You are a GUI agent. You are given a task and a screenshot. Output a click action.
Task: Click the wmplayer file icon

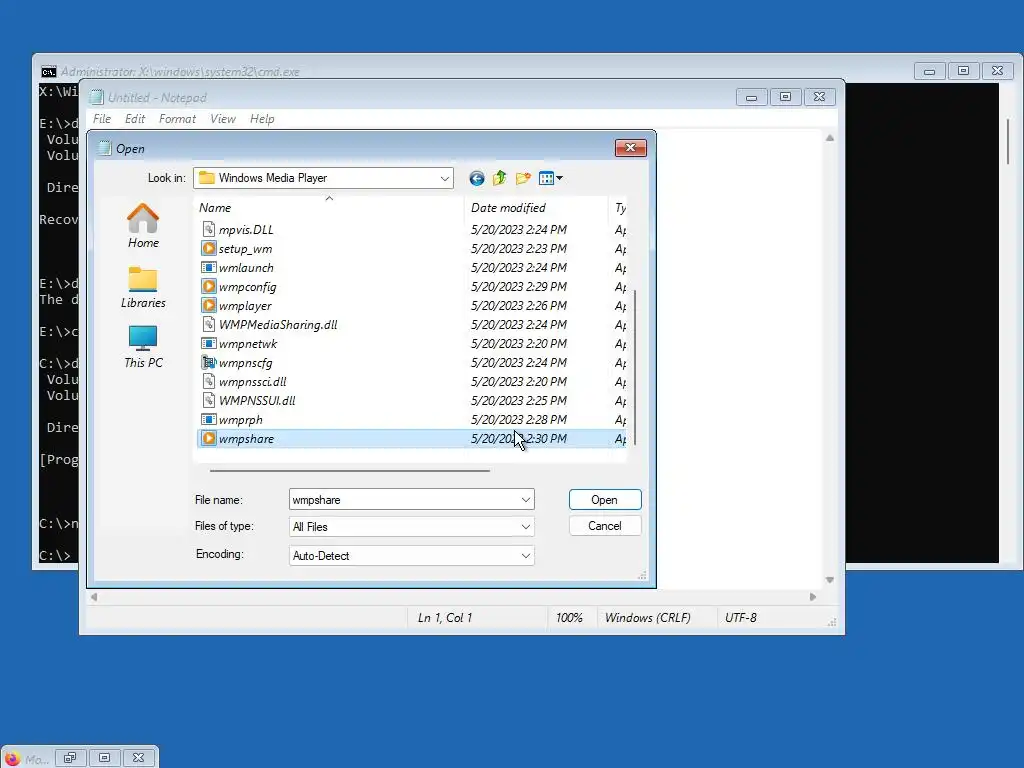tap(208, 305)
